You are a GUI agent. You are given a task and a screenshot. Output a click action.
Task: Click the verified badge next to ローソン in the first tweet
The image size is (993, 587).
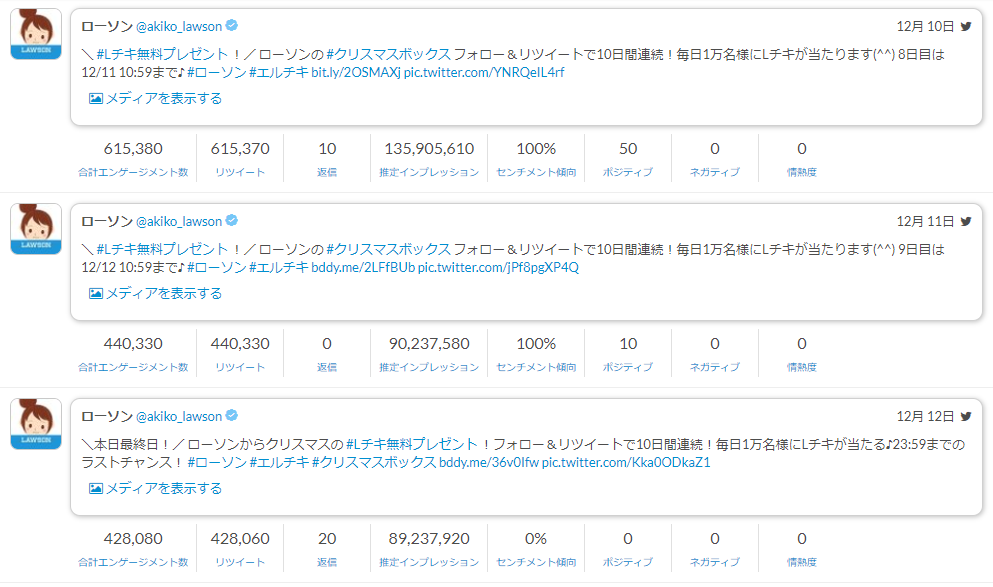[231, 28]
